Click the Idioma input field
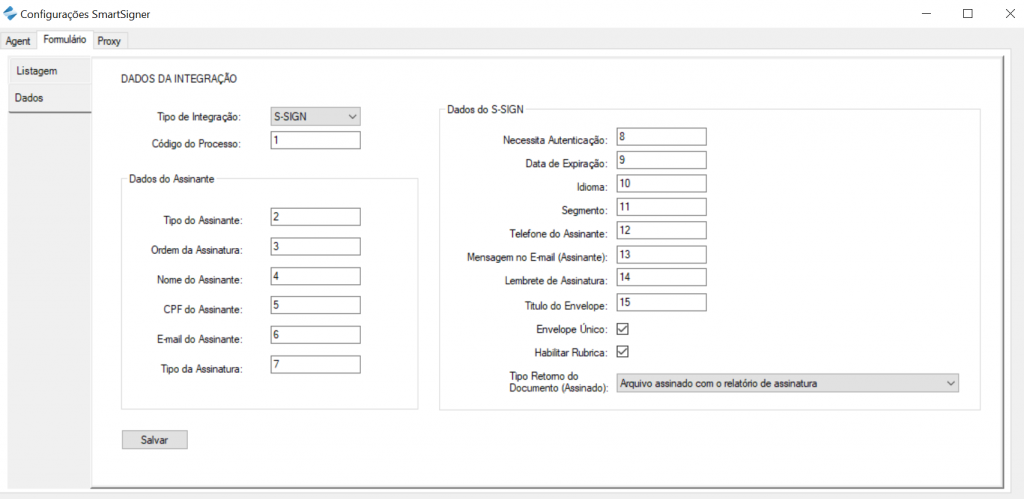This screenshot has width=1024, height=499. click(x=662, y=184)
